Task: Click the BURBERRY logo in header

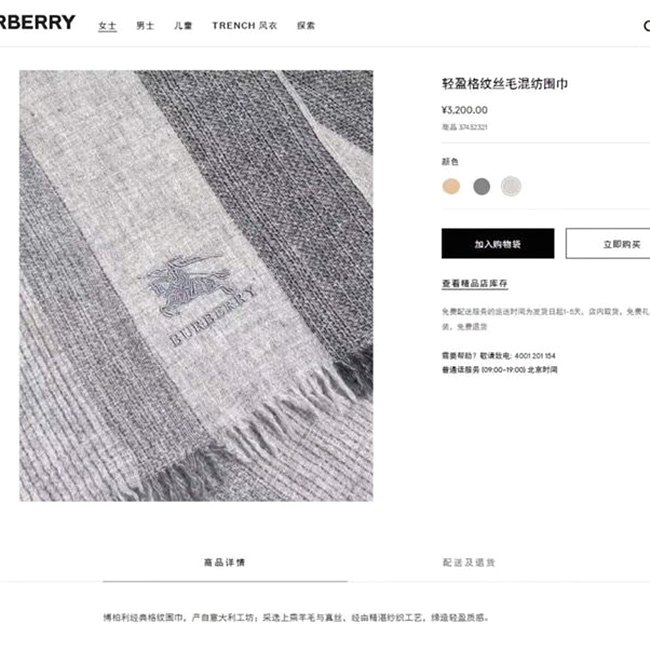Action: (37, 22)
